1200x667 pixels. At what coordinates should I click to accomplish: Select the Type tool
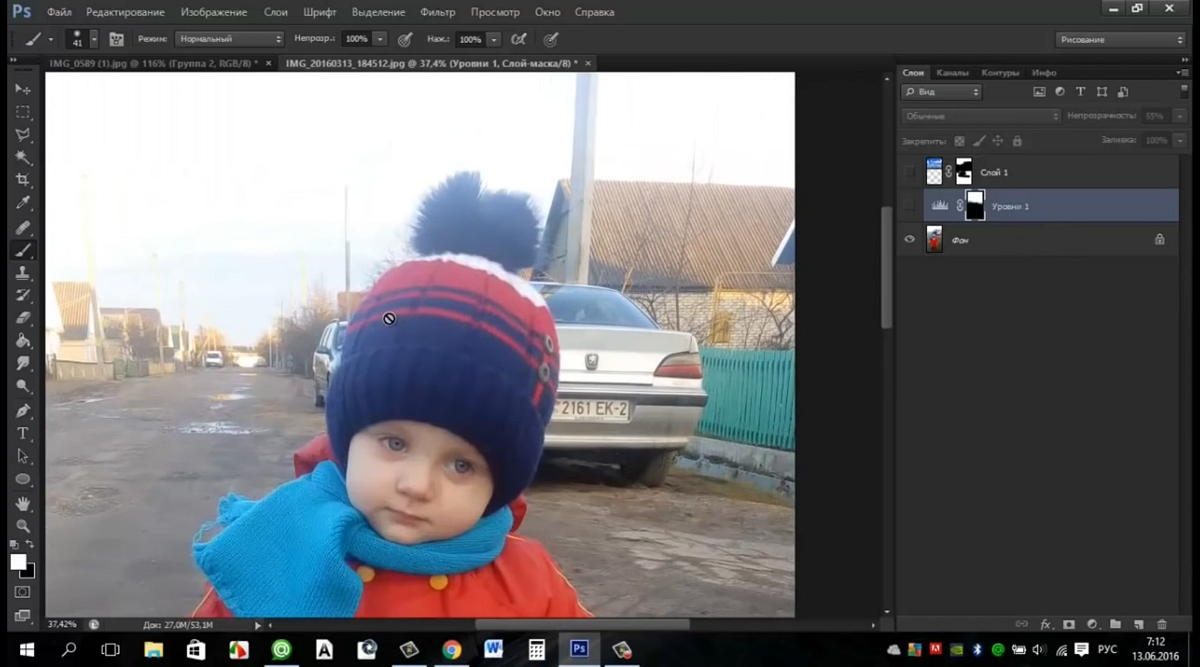tap(22, 433)
